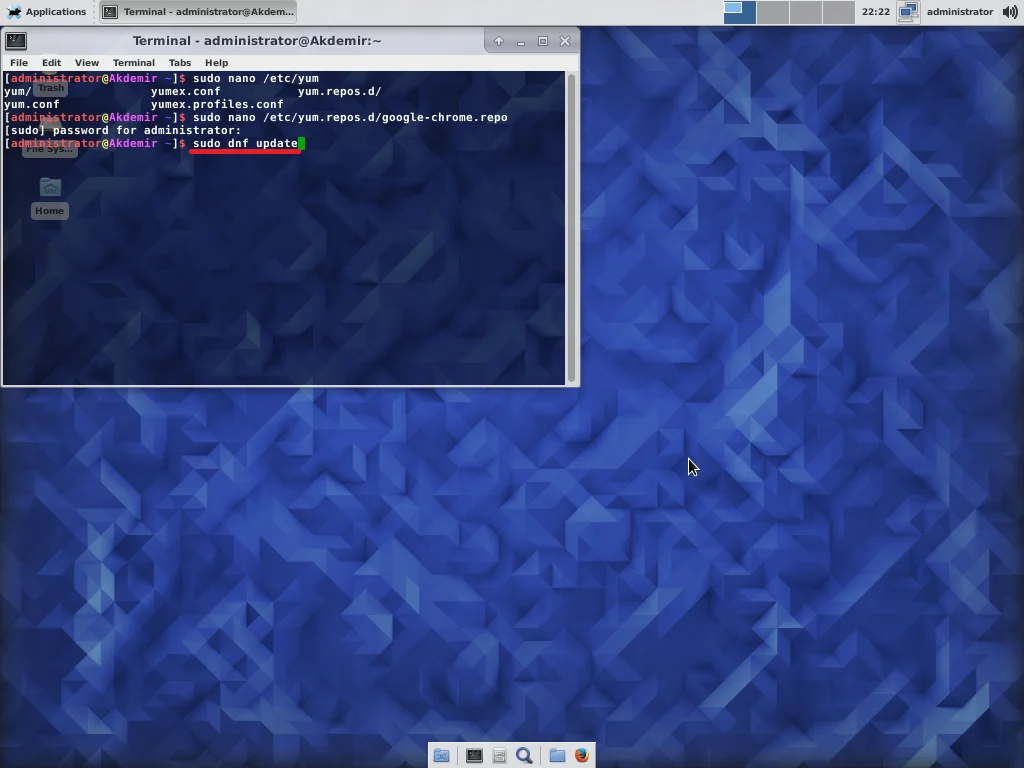This screenshot has width=1024, height=768.
Task: Click the volume speaker icon
Action: point(1010,12)
